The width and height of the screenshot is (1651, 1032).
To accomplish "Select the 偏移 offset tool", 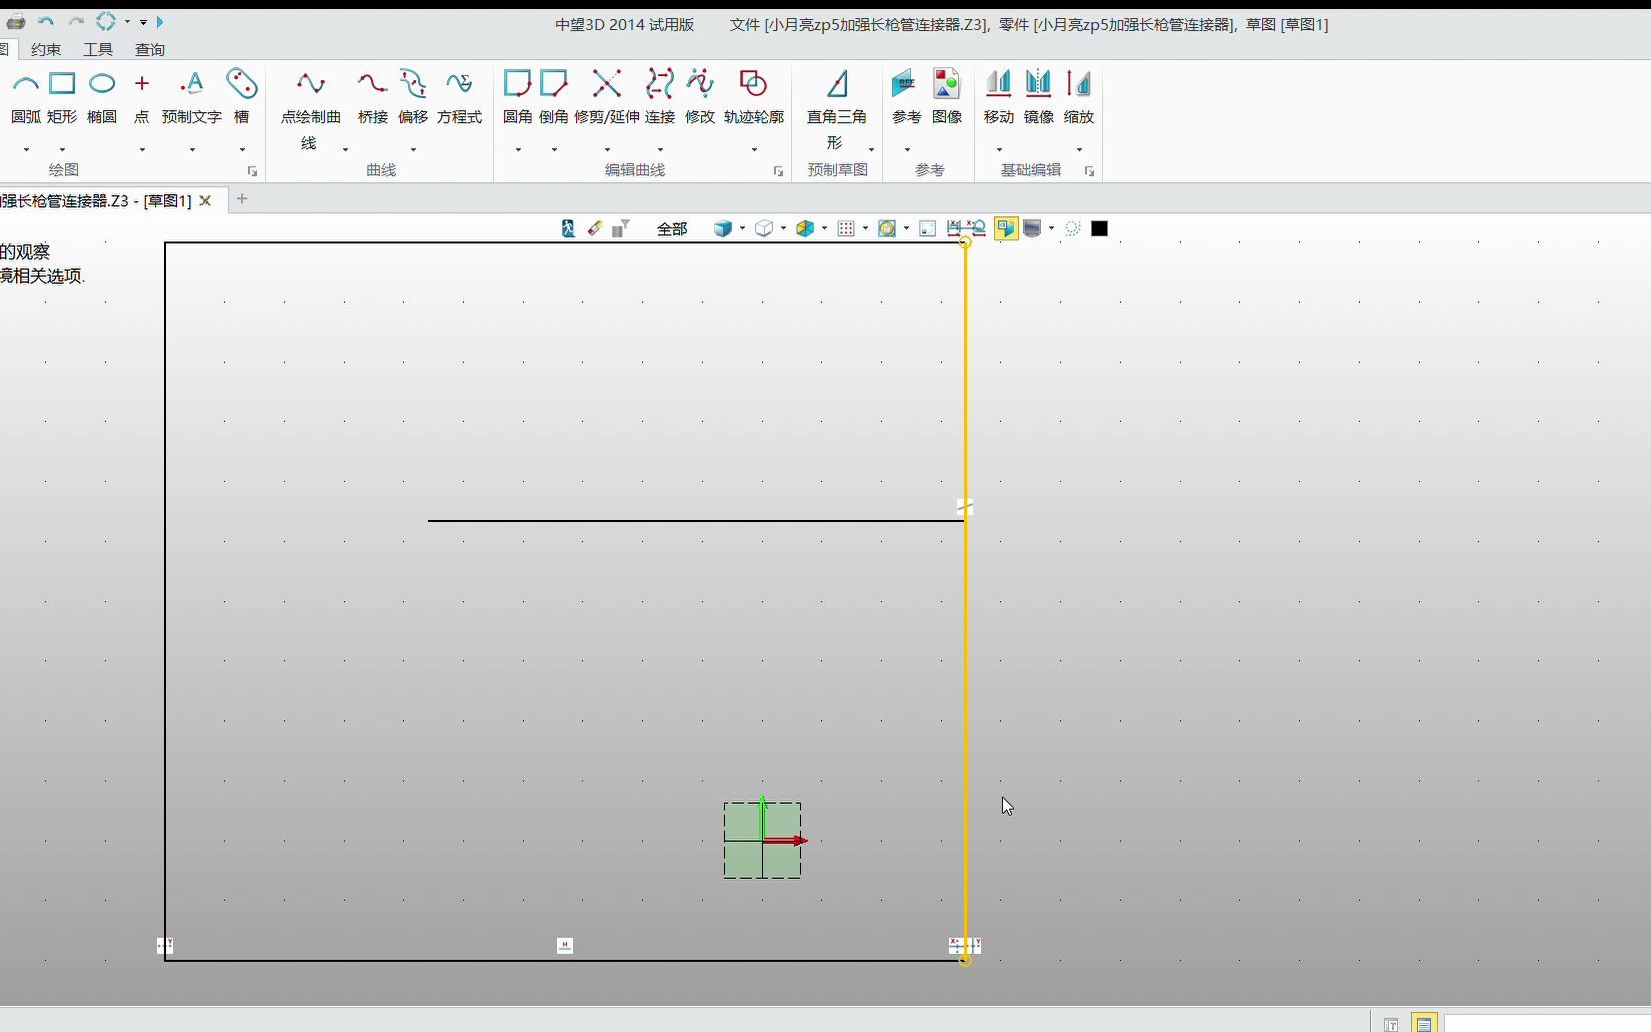I will (x=413, y=97).
